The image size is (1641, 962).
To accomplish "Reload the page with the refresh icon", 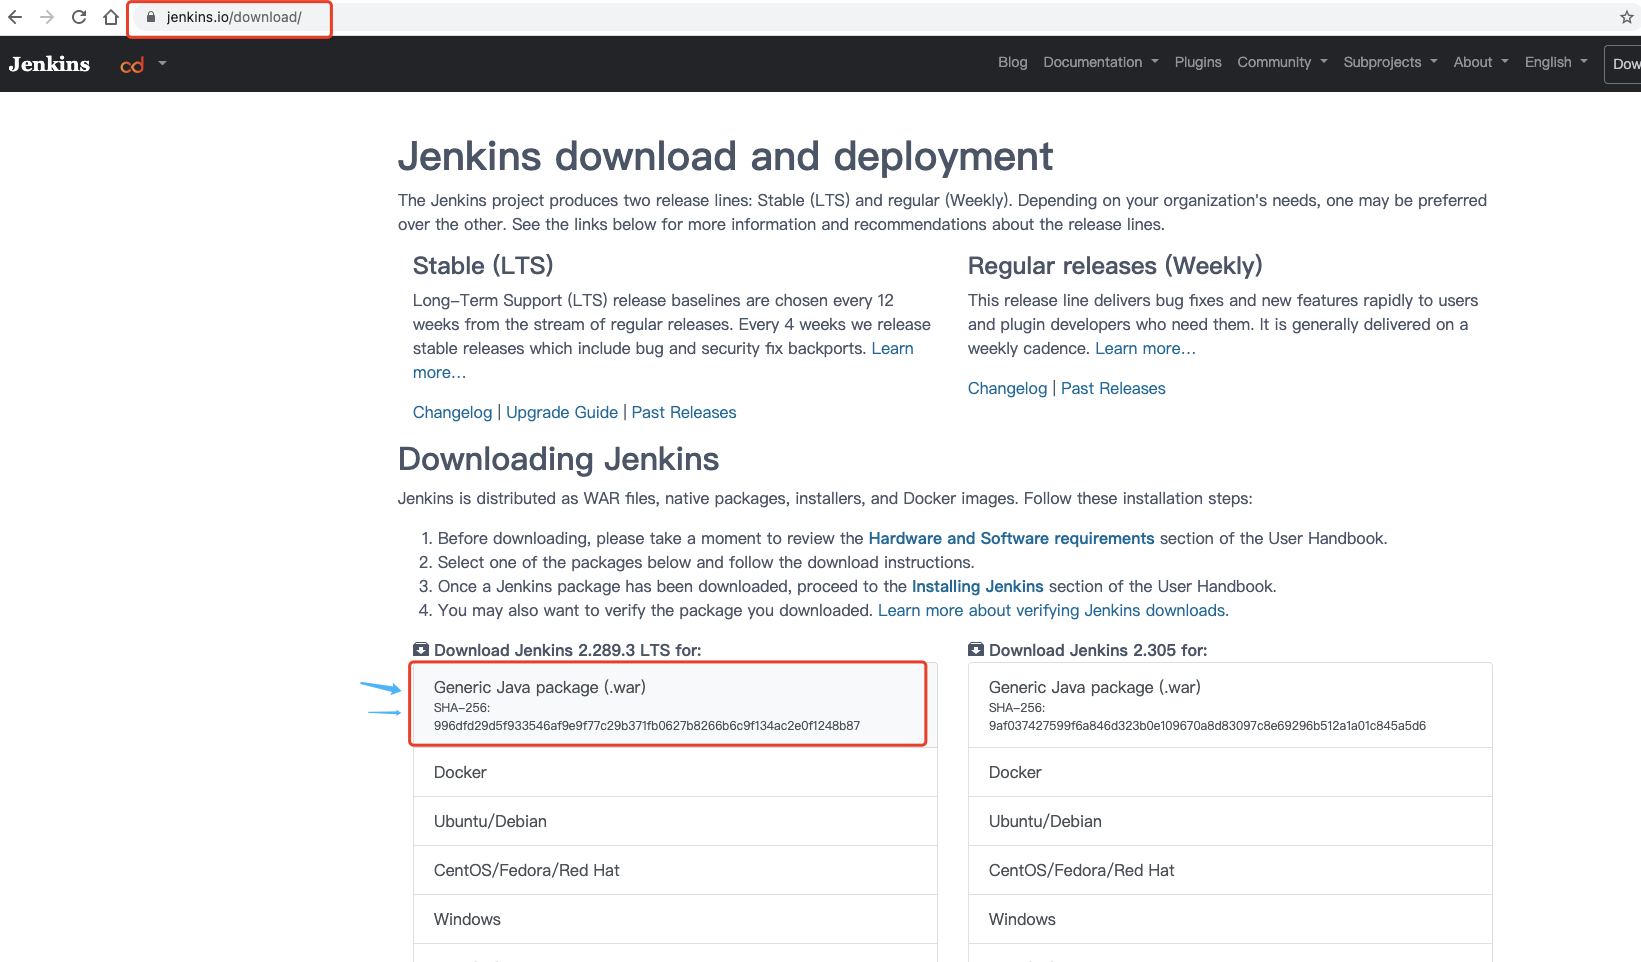I will (79, 17).
